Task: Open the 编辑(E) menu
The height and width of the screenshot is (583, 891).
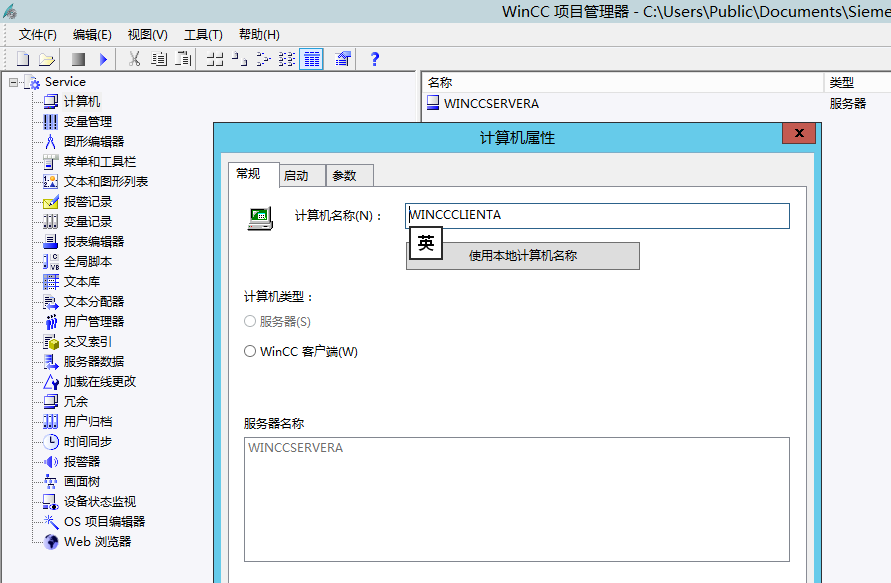Action: [x=89, y=33]
